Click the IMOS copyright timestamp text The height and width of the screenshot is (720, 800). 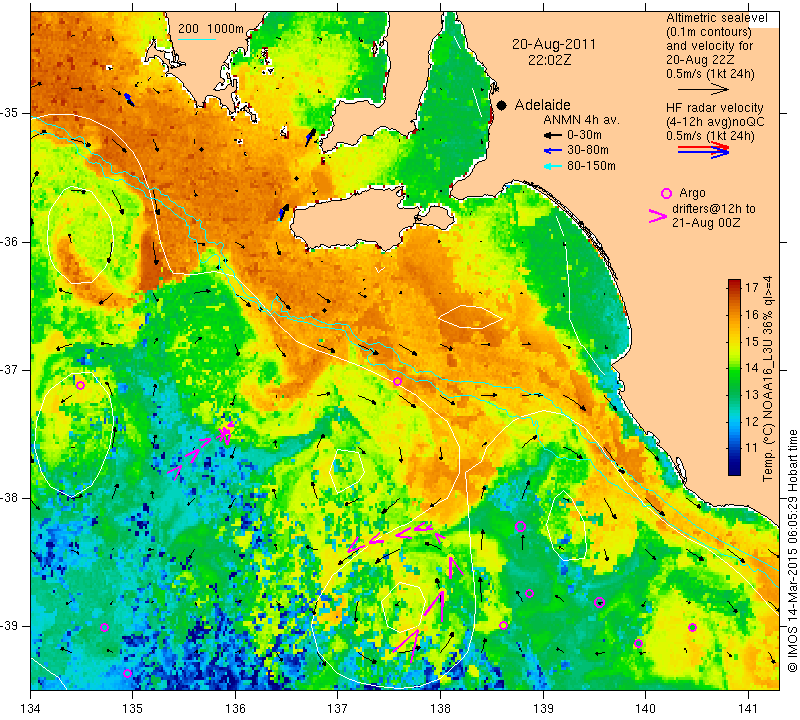click(792, 551)
